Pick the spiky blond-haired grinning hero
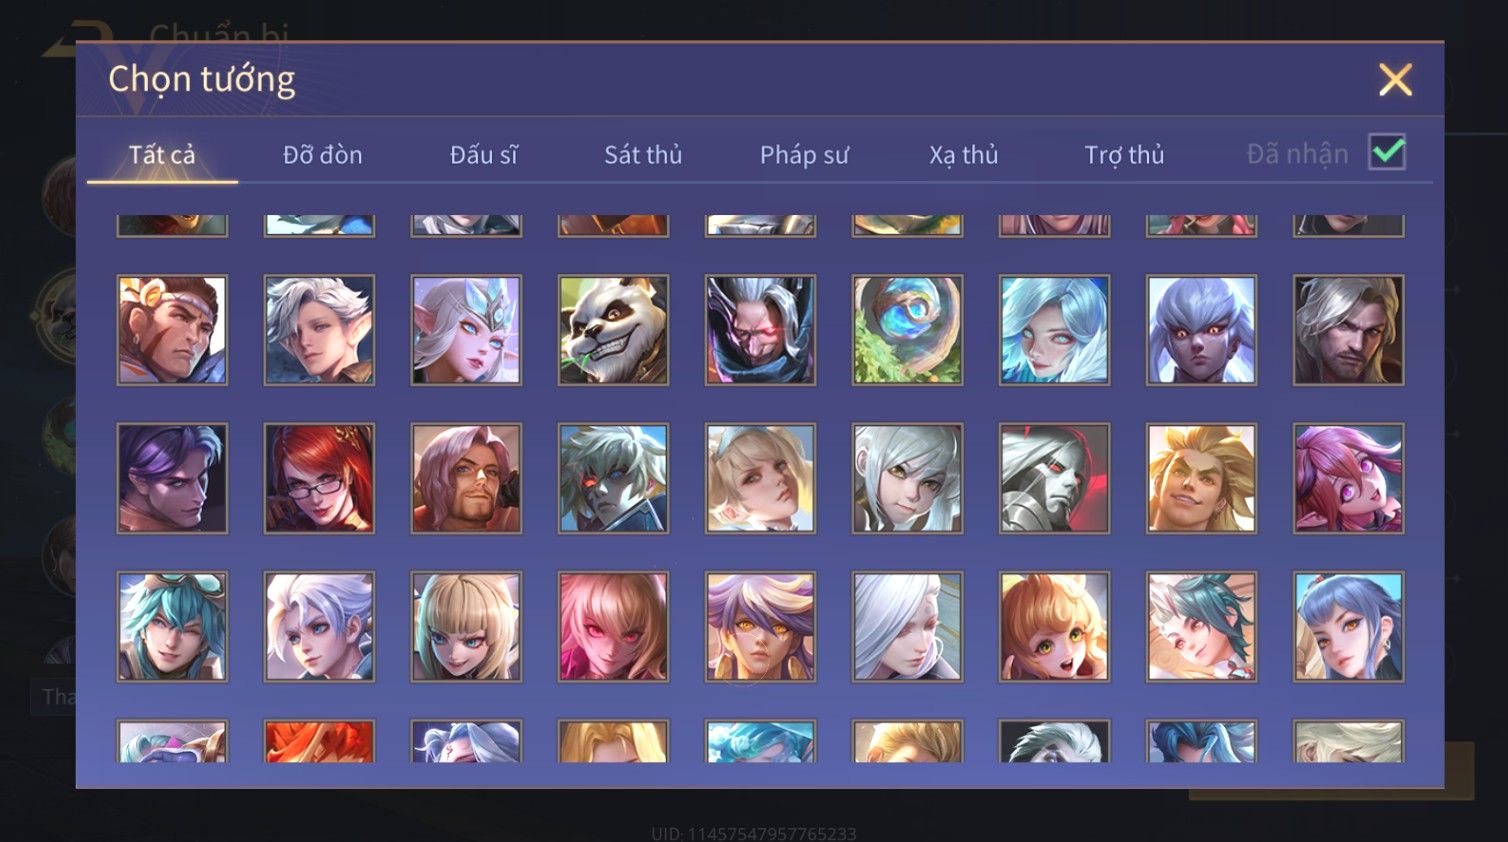 pos(1201,478)
